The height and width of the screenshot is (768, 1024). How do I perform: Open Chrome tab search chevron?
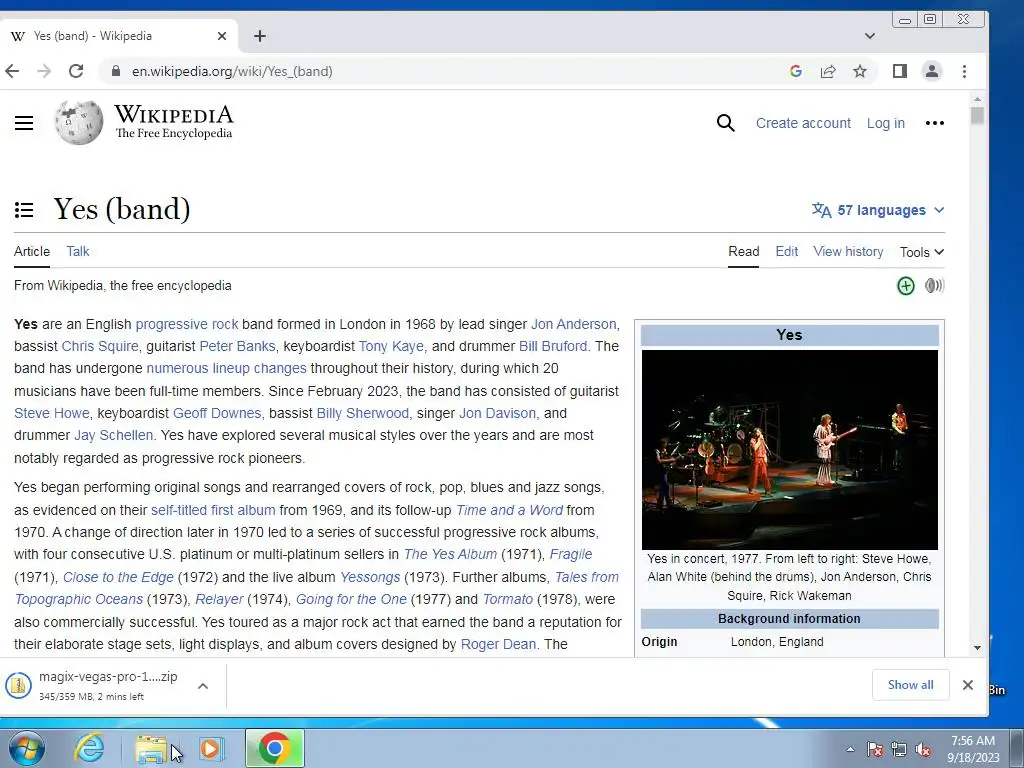(x=869, y=36)
